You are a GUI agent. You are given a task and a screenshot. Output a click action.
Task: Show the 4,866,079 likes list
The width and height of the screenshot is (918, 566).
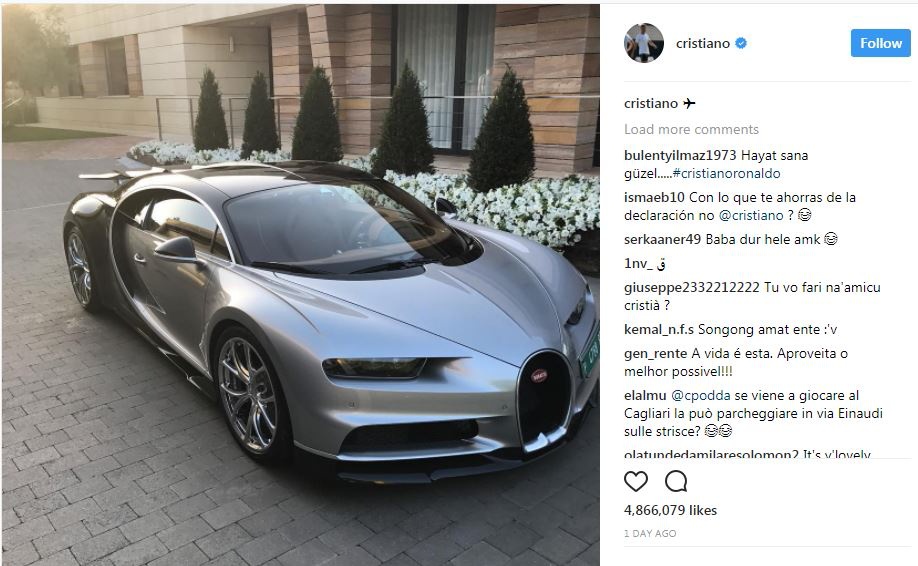[670, 510]
